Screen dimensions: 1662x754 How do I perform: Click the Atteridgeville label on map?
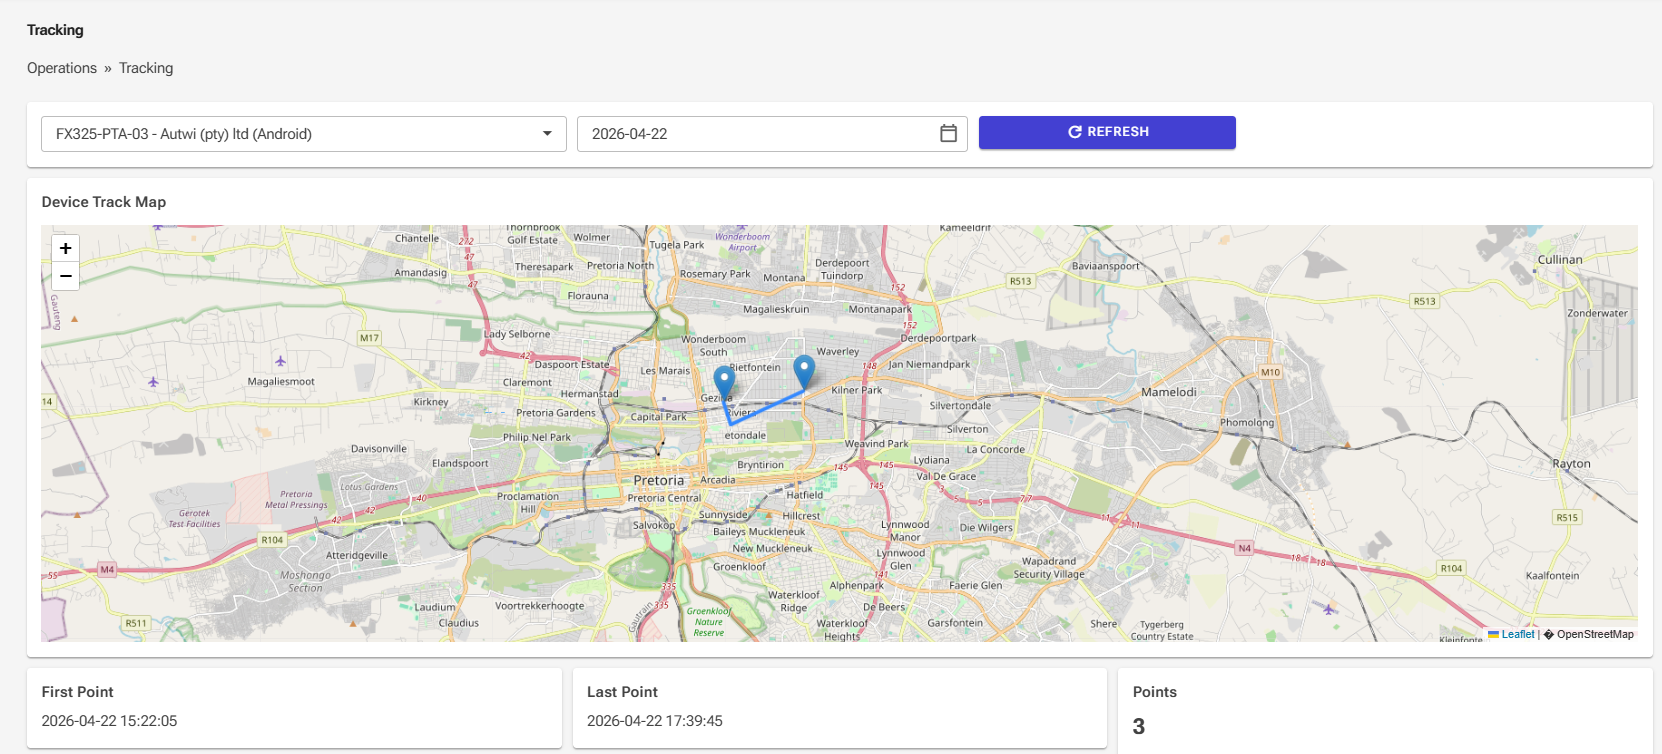(x=357, y=555)
